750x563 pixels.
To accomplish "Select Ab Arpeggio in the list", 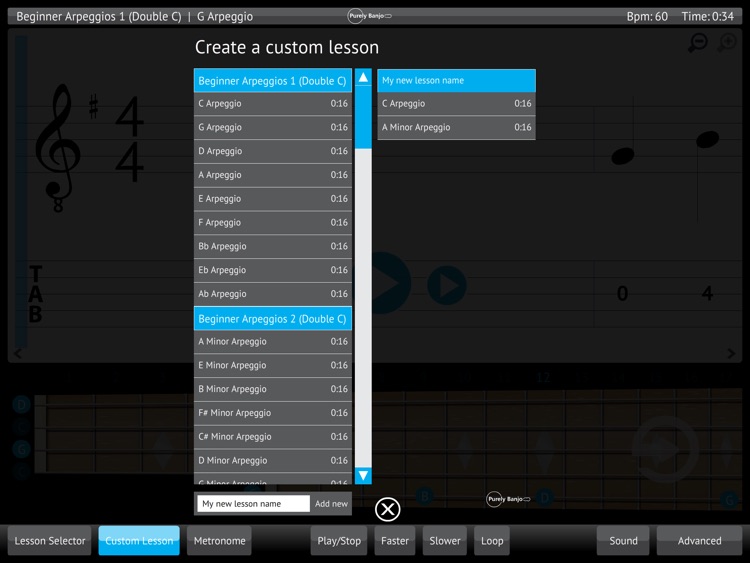I will (x=273, y=294).
